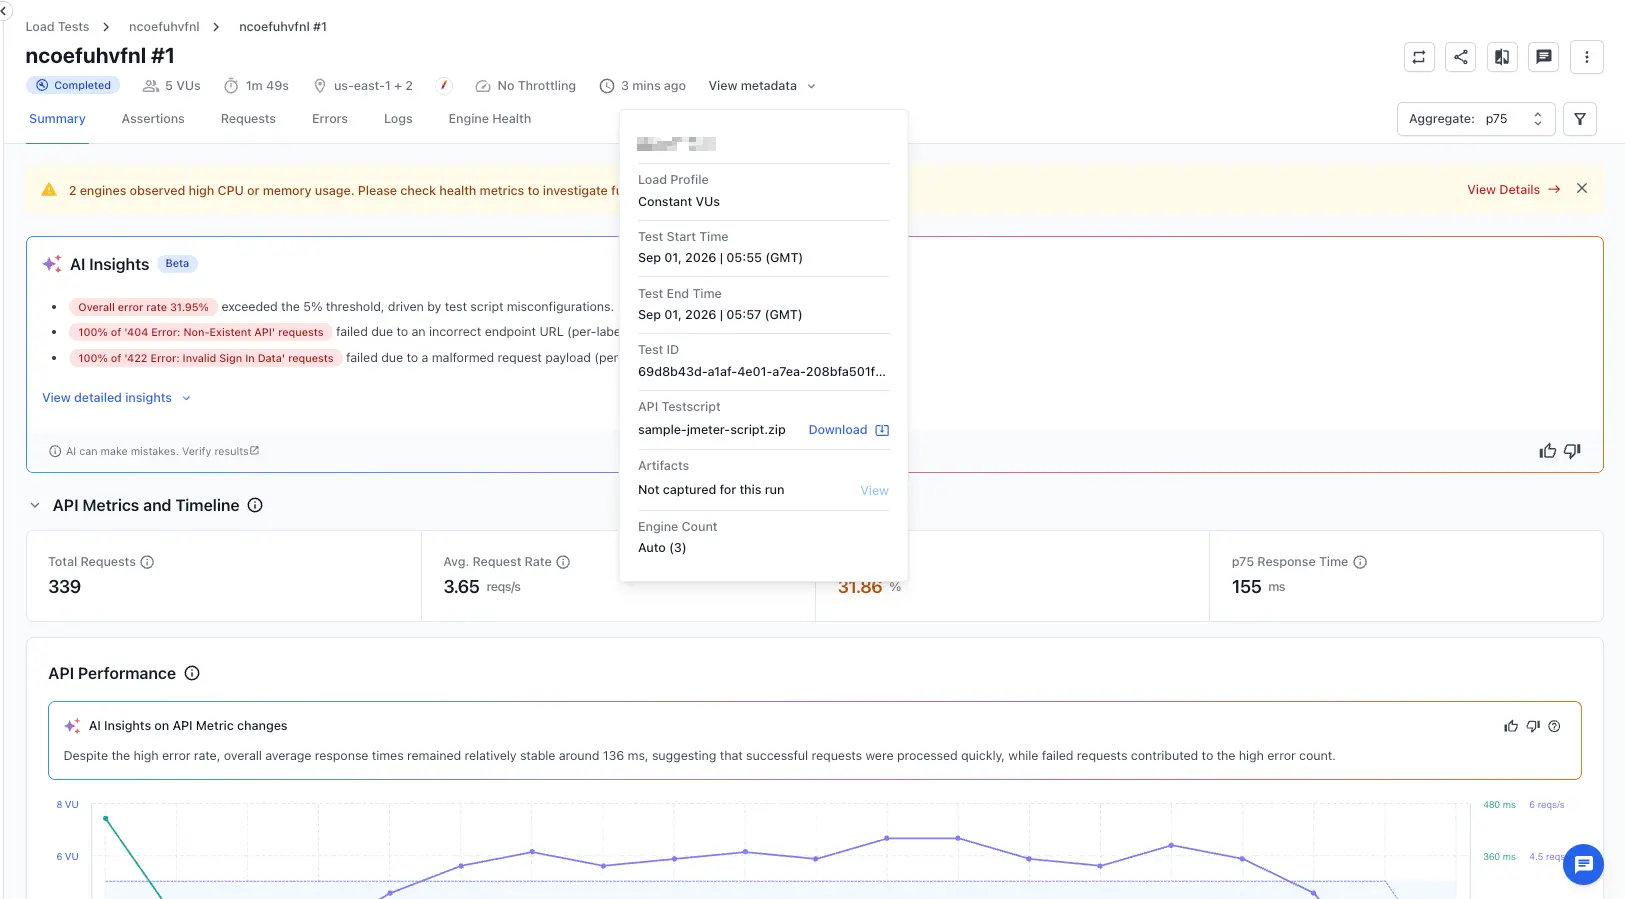Expand View detailed insights
The height and width of the screenshot is (899, 1625).
coord(116,398)
